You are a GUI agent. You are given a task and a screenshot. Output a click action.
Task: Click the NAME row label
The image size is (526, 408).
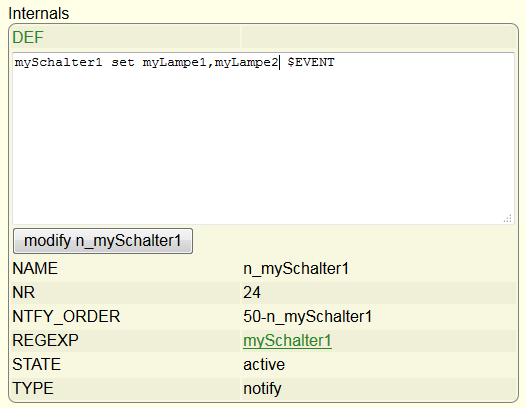(35, 269)
